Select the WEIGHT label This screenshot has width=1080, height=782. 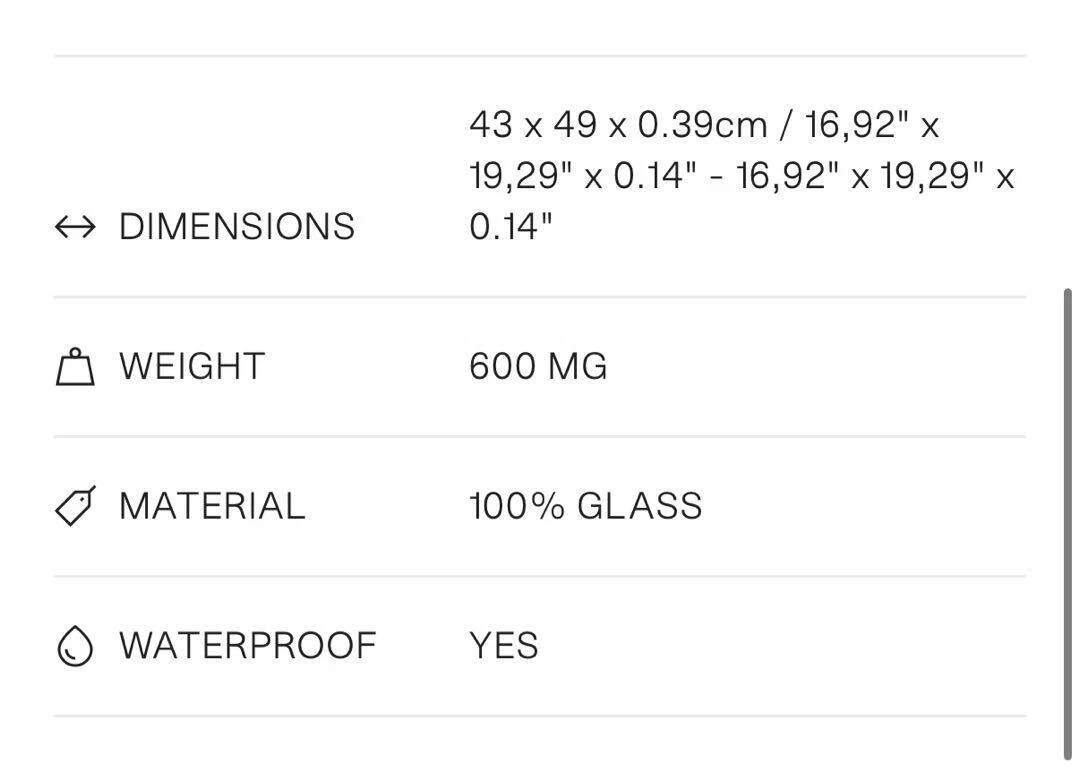pyautogui.click(x=192, y=366)
